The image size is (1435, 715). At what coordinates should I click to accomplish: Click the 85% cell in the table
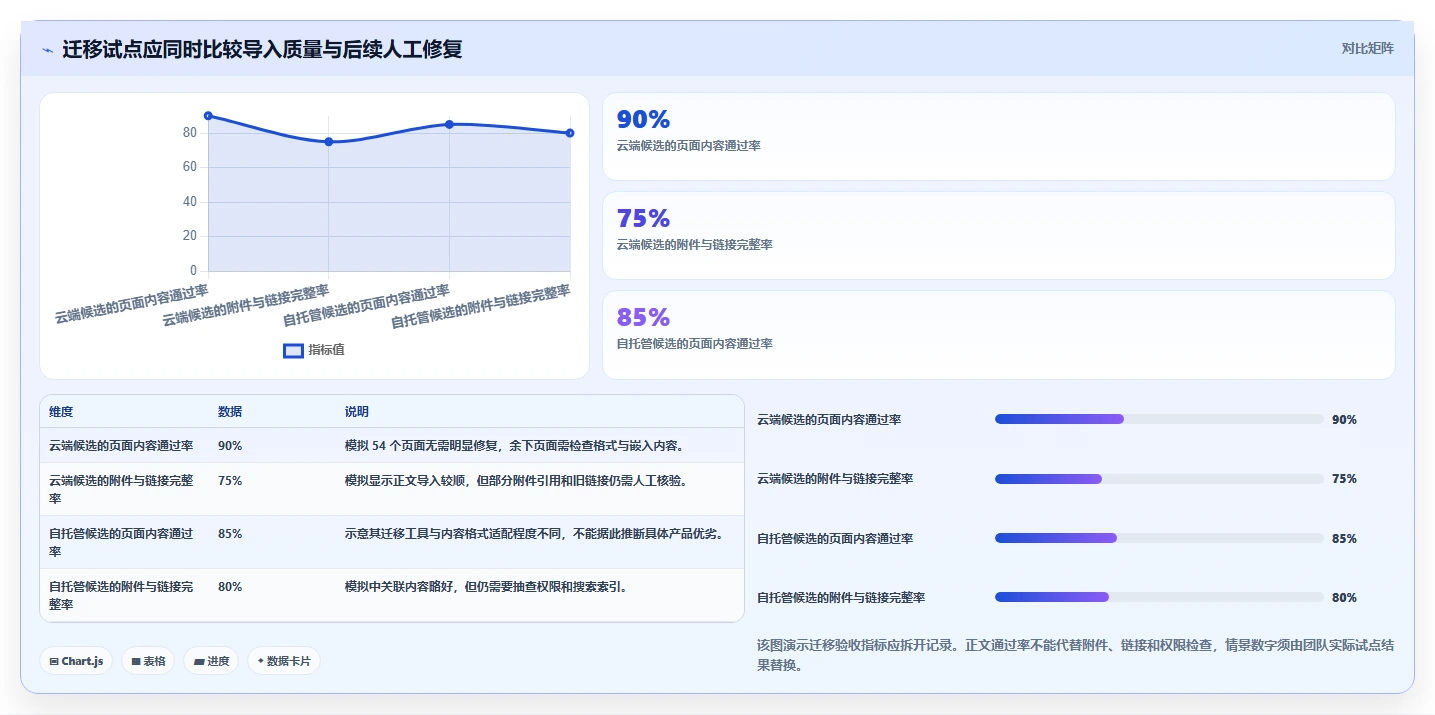point(230,534)
